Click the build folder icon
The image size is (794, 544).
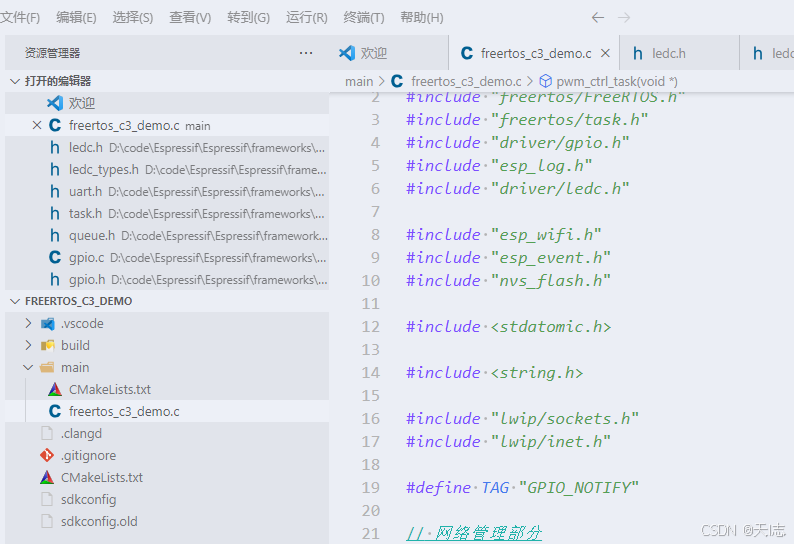[x=48, y=345]
